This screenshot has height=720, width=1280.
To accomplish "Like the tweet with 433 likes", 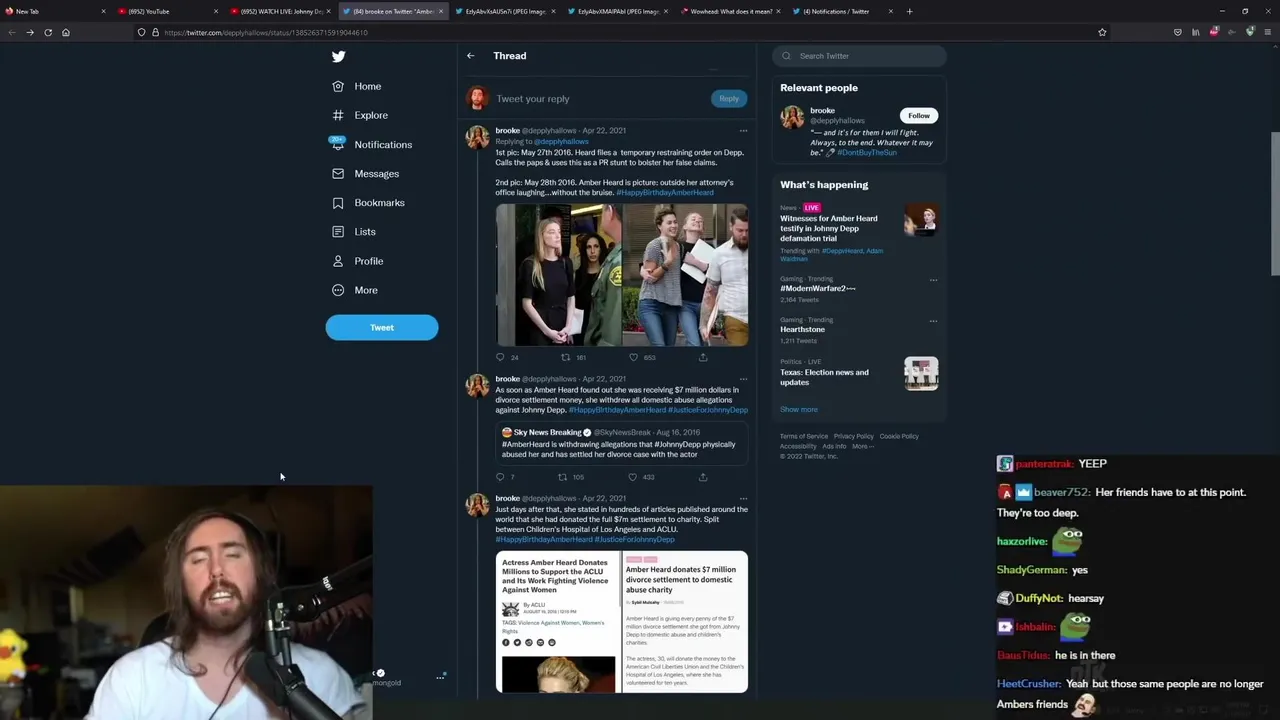I will 632,477.
